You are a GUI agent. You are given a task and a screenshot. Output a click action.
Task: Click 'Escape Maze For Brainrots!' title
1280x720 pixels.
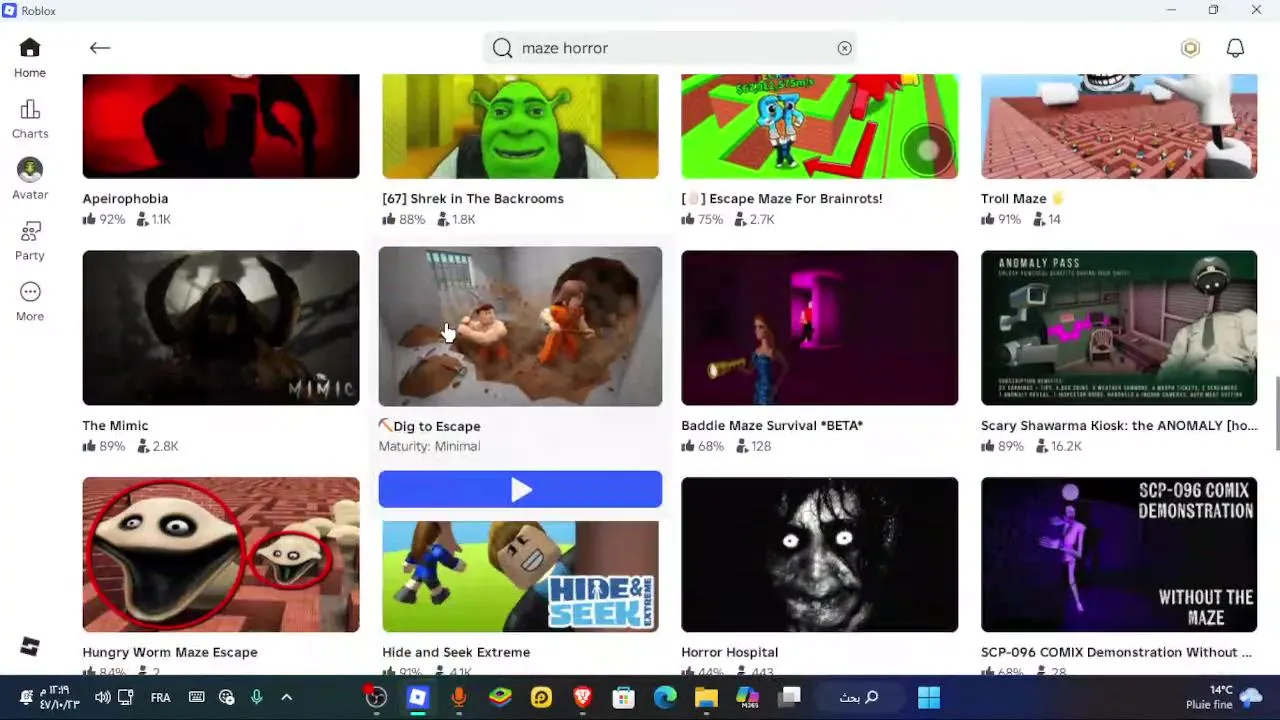[782, 198]
